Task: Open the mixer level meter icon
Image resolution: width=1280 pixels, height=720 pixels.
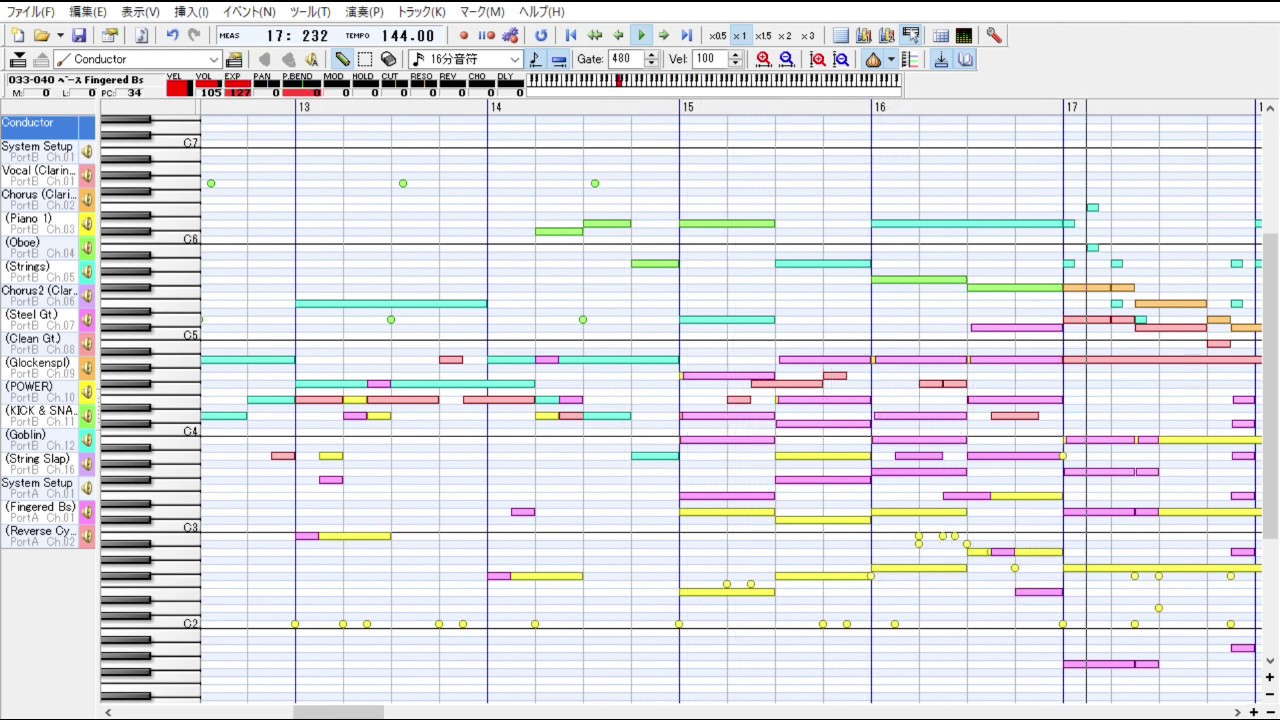Action: [x=964, y=35]
